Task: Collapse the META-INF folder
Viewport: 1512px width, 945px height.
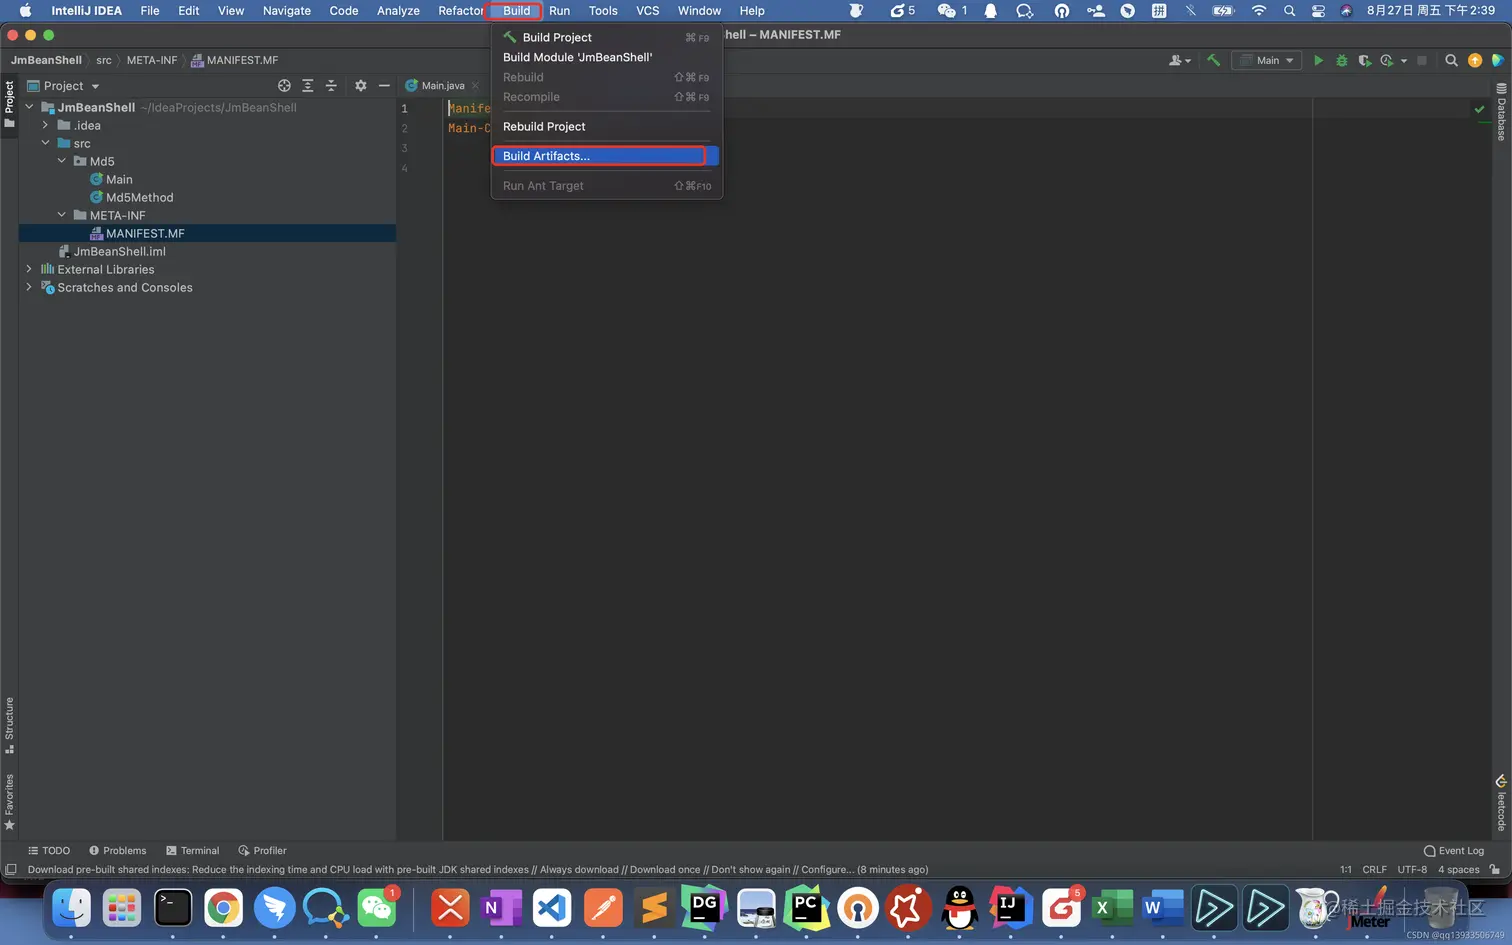Action: pyautogui.click(x=61, y=215)
